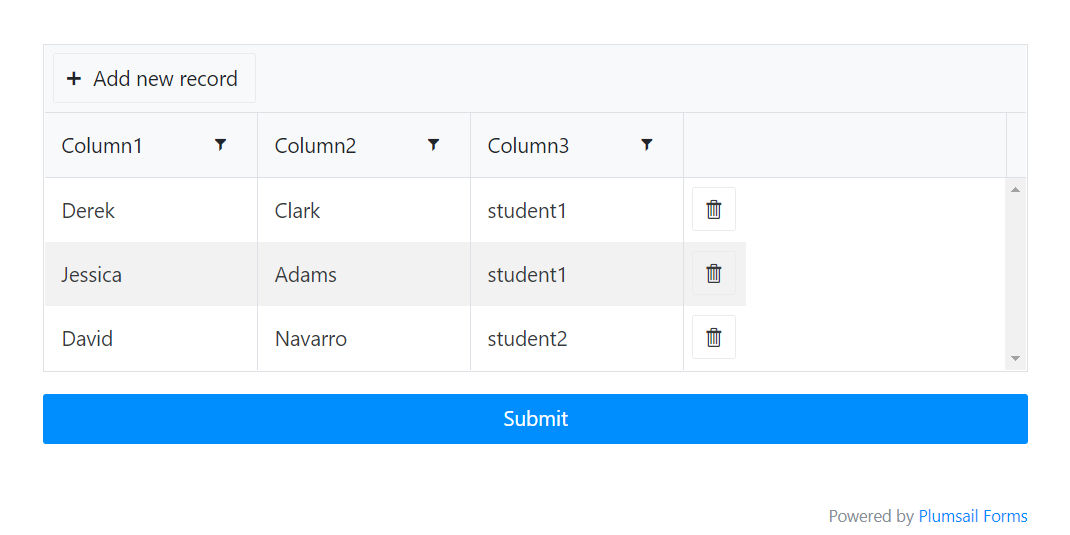Open the Plumsail Forms link
The width and height of the screenshot is (1070, 535).
coord(972,516)
